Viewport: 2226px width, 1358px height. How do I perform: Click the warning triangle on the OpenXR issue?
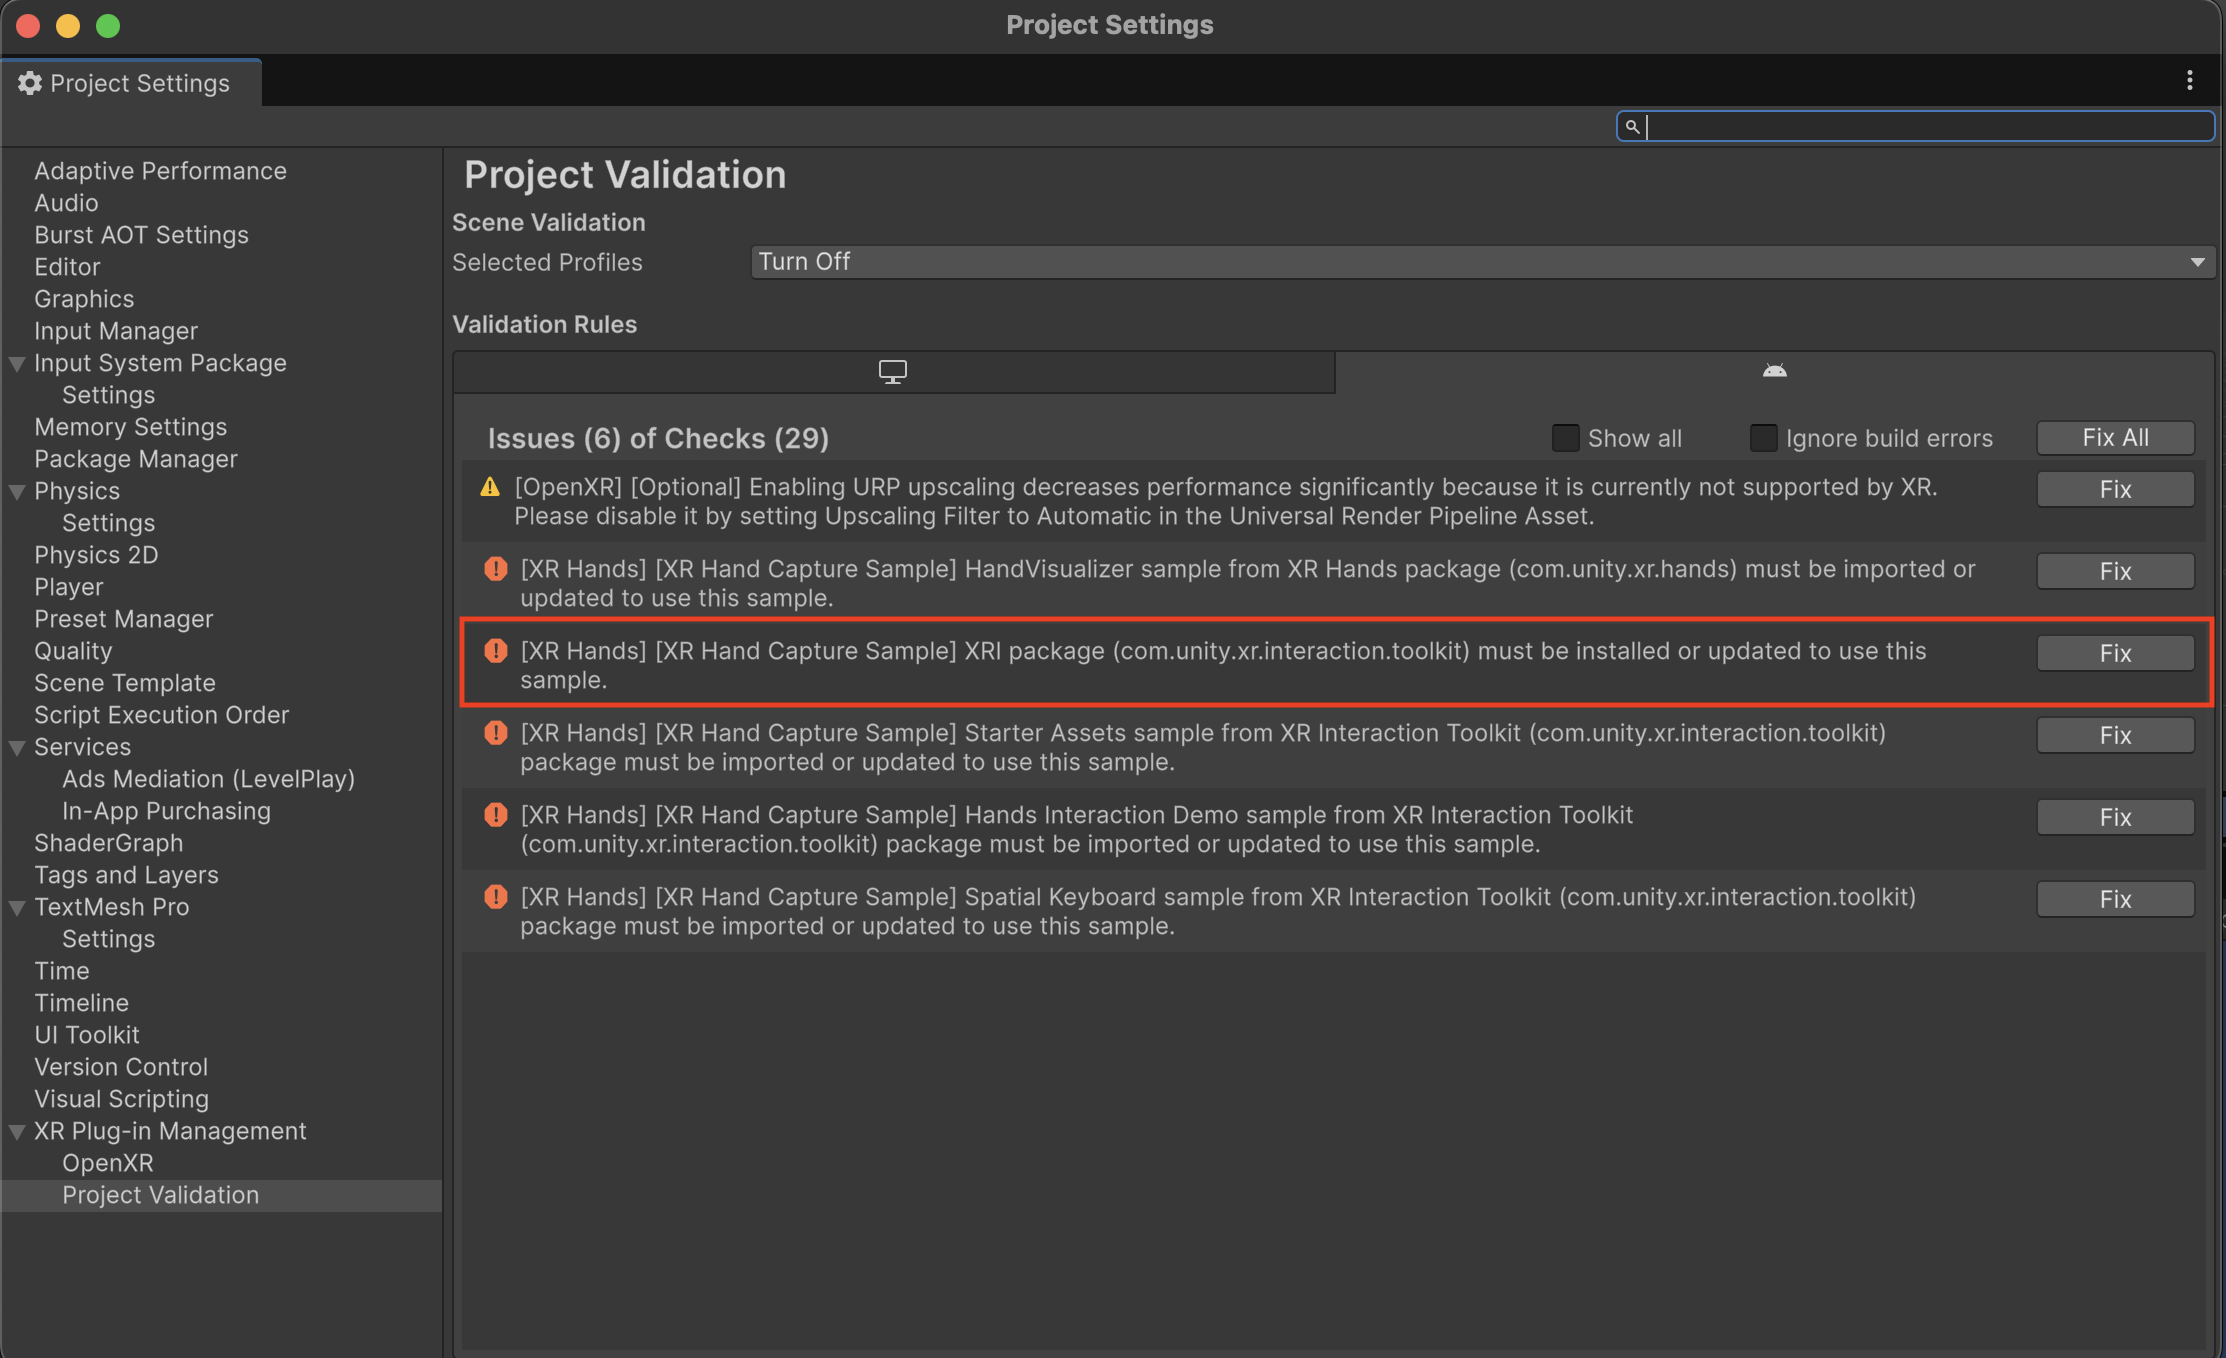(491, 487)
